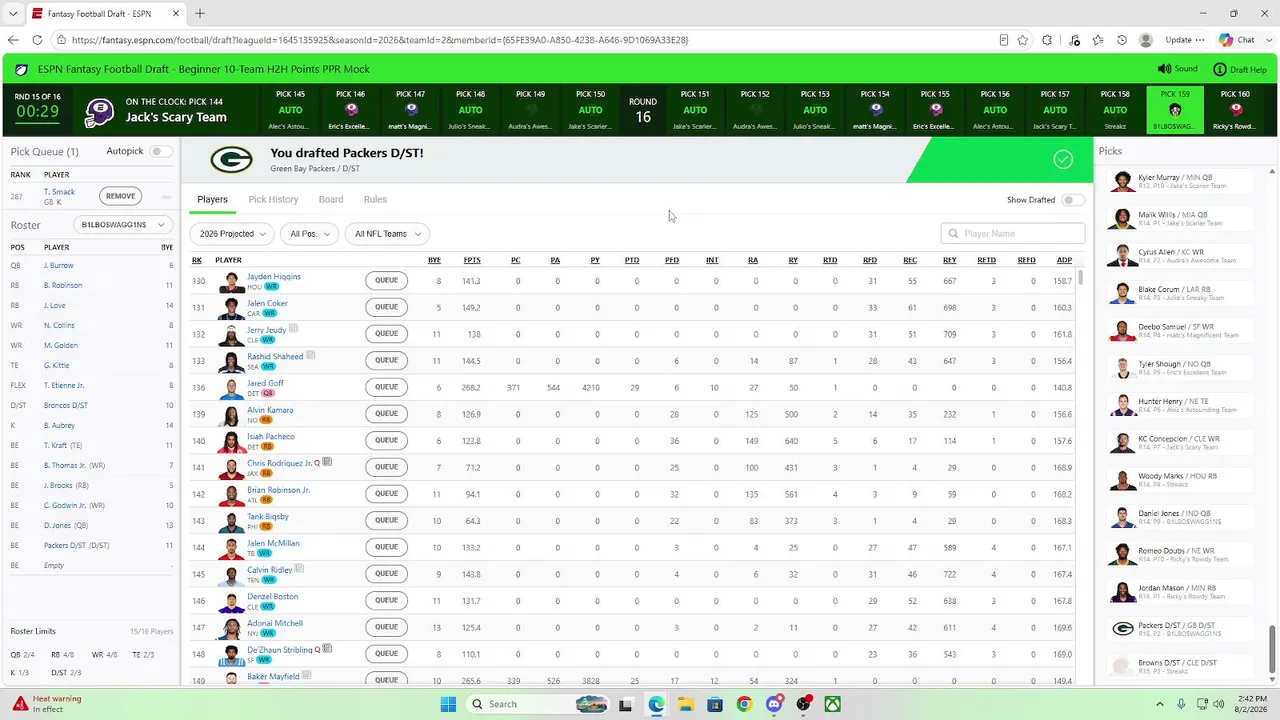The width and height of the screenshot is (1280, 720).
Task: Open the Roster team selector dropdown
Action: 121,225
